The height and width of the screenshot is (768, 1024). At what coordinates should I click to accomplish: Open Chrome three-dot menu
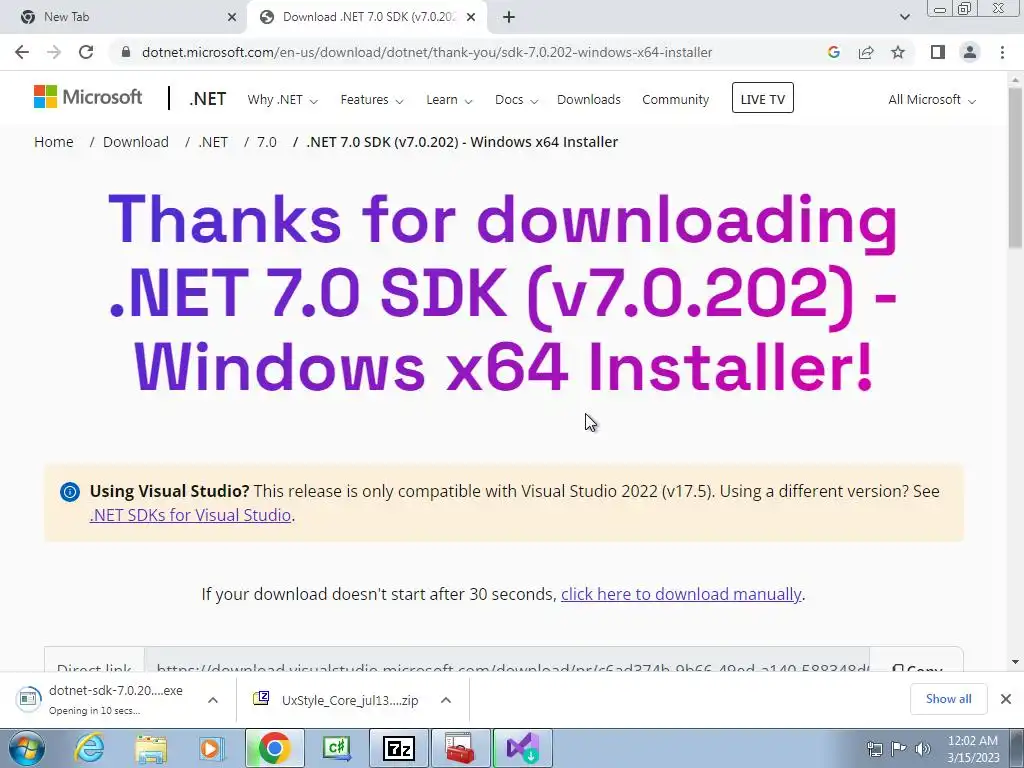click(x=1002, y=52)
